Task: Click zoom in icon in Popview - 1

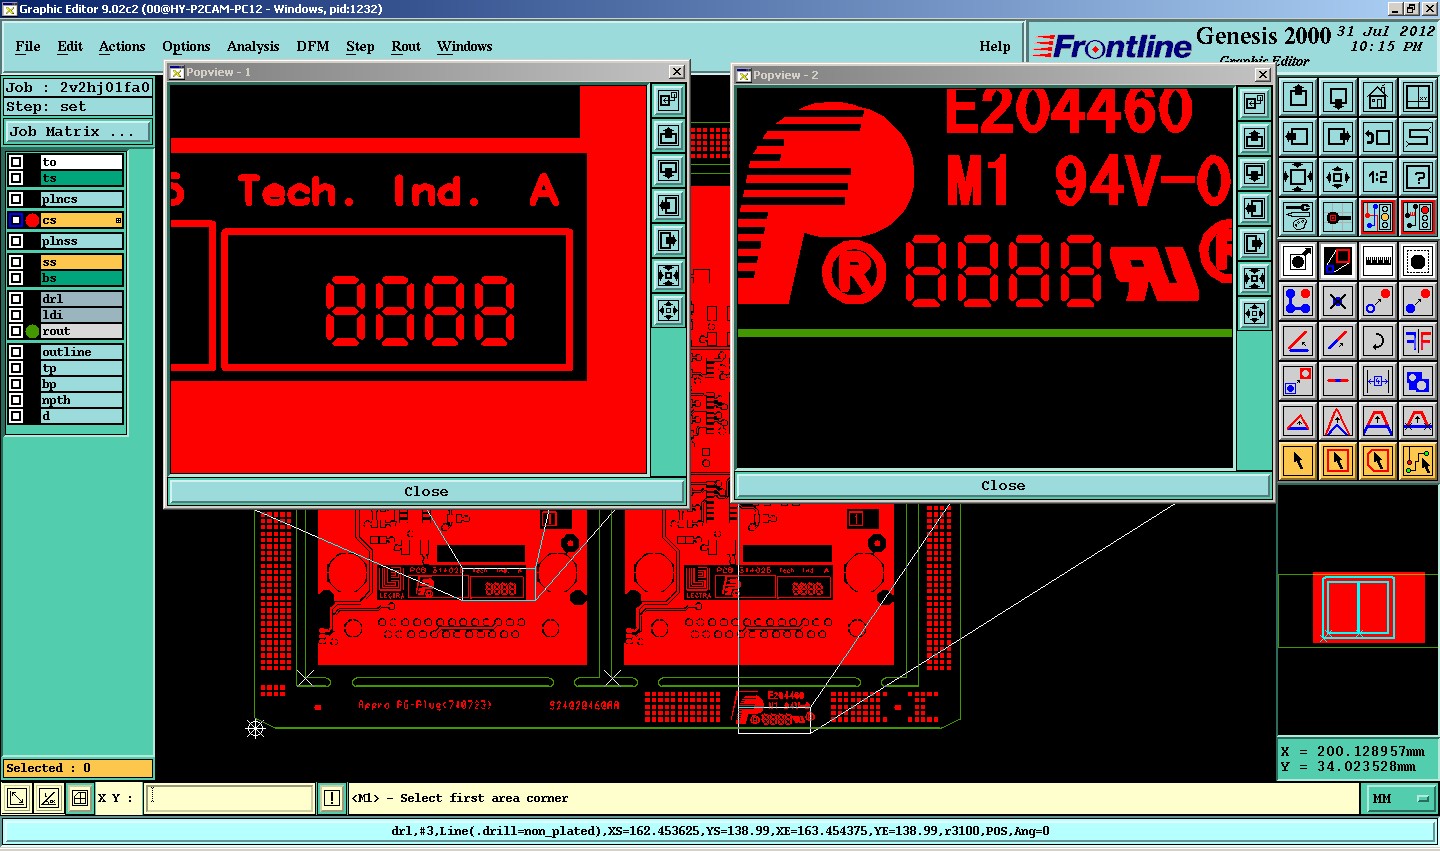Action: coord(669,275)
